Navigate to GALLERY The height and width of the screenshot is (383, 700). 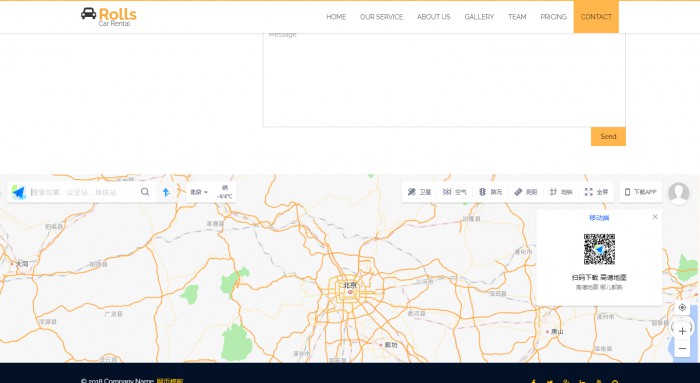coord(479,17)
